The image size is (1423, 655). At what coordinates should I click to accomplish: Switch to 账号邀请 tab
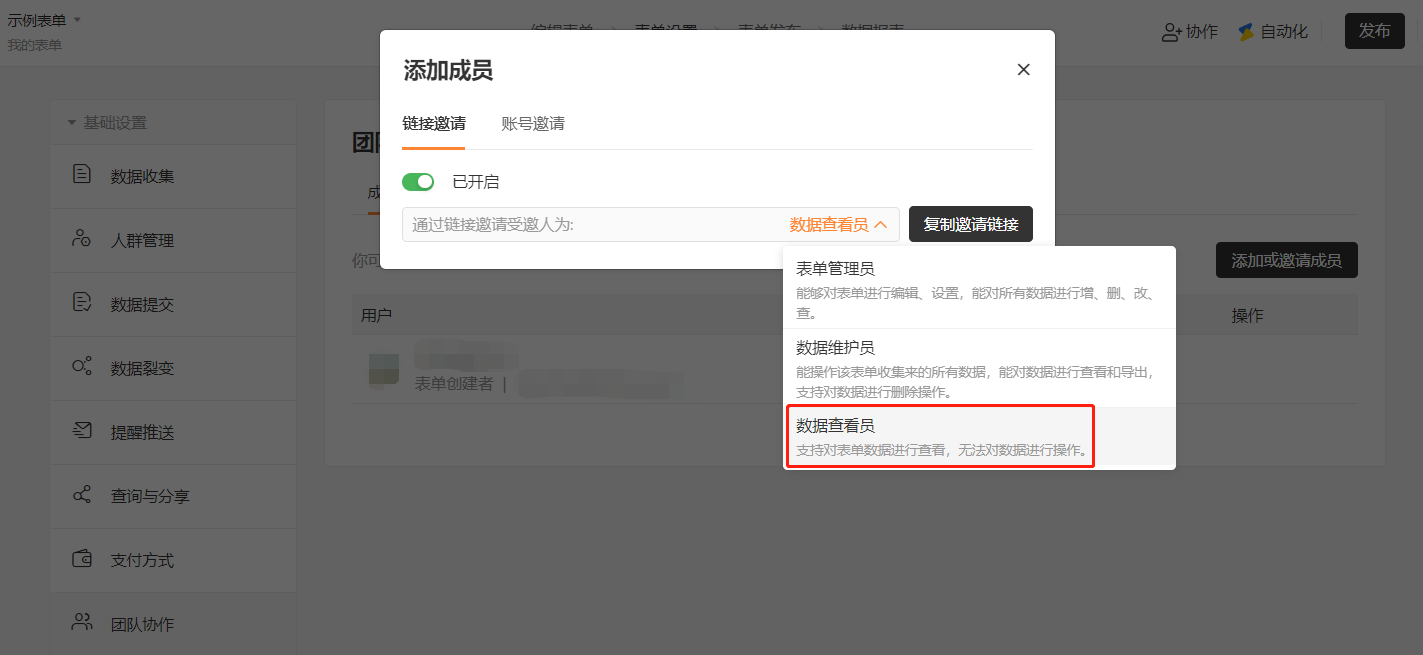coord(533,124)
